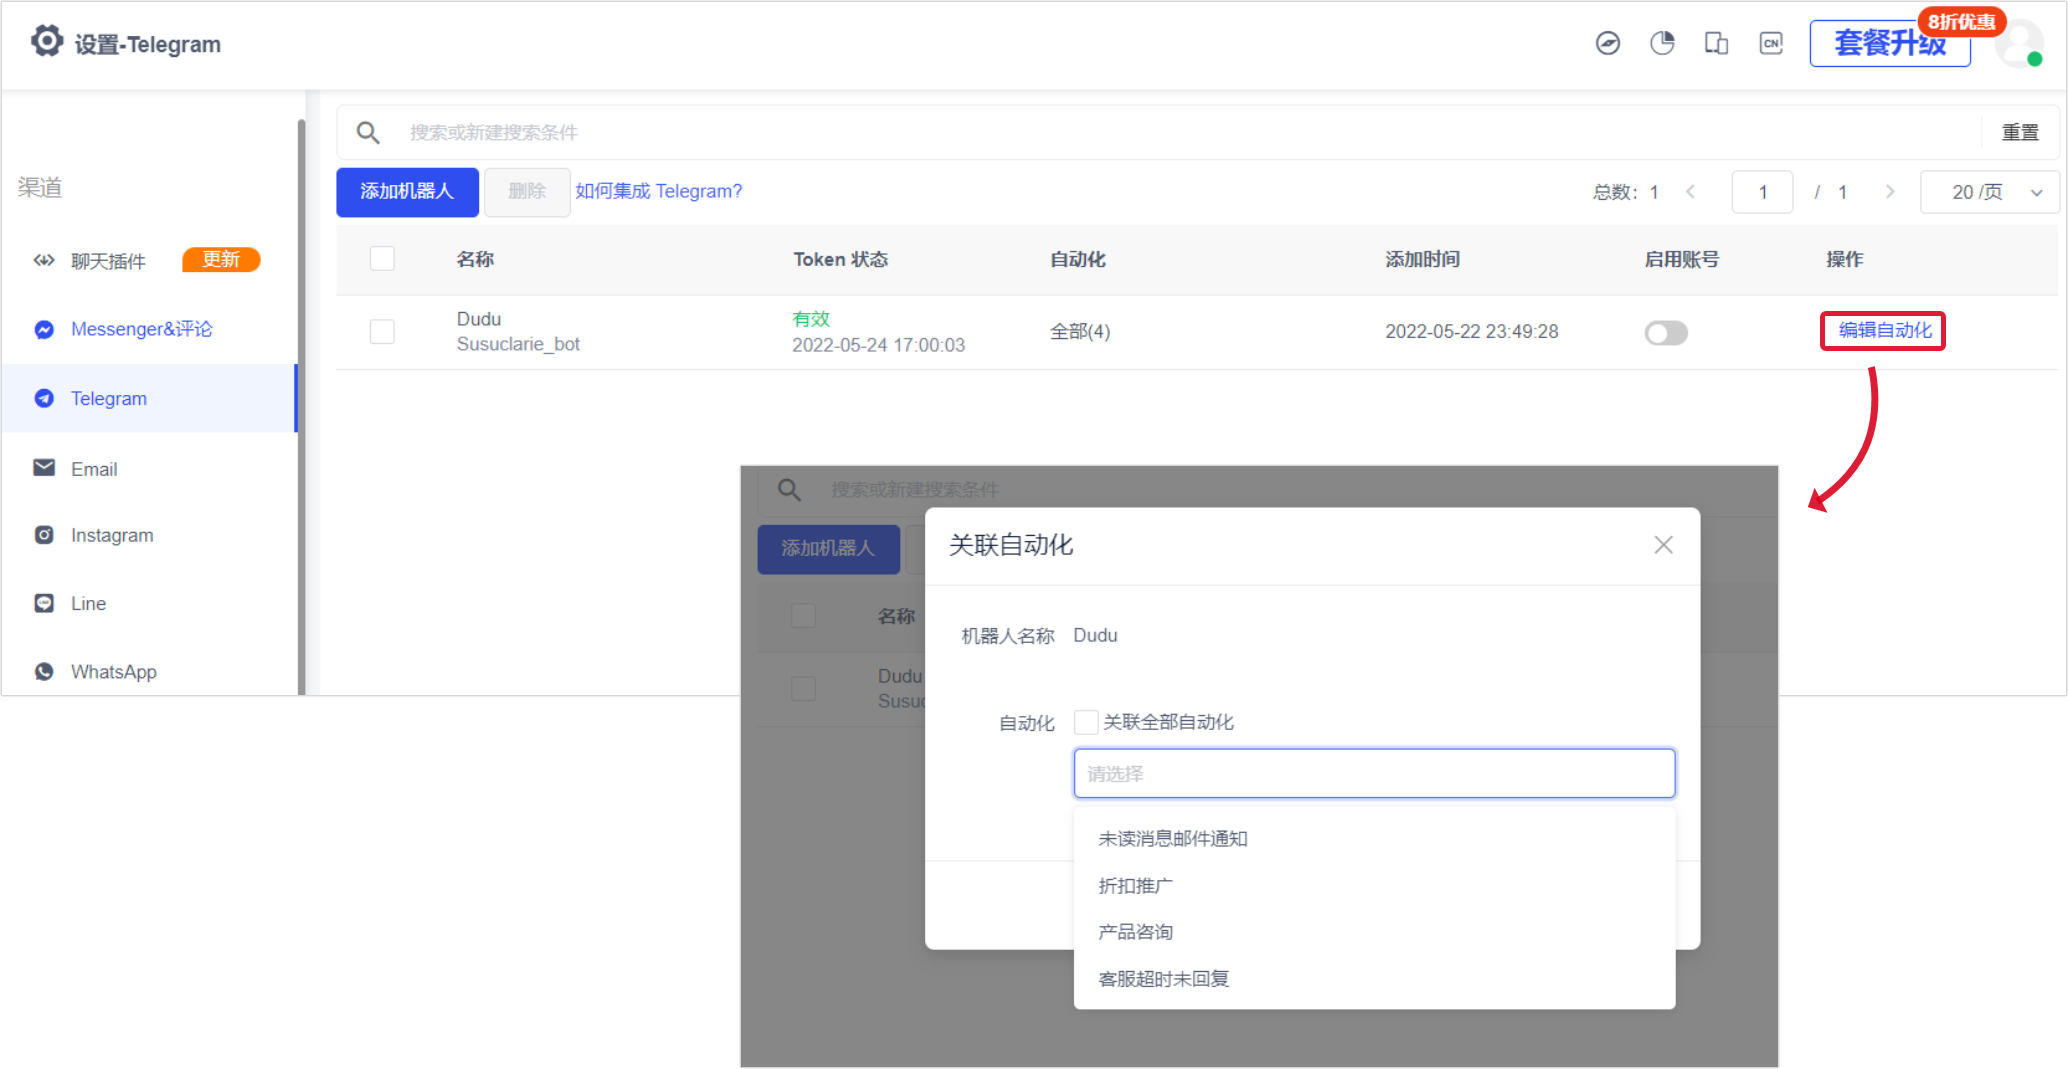Select 折扣推广 option
The width and height of the screenshot is (2068, 1069).
[x=1374, y=885]
